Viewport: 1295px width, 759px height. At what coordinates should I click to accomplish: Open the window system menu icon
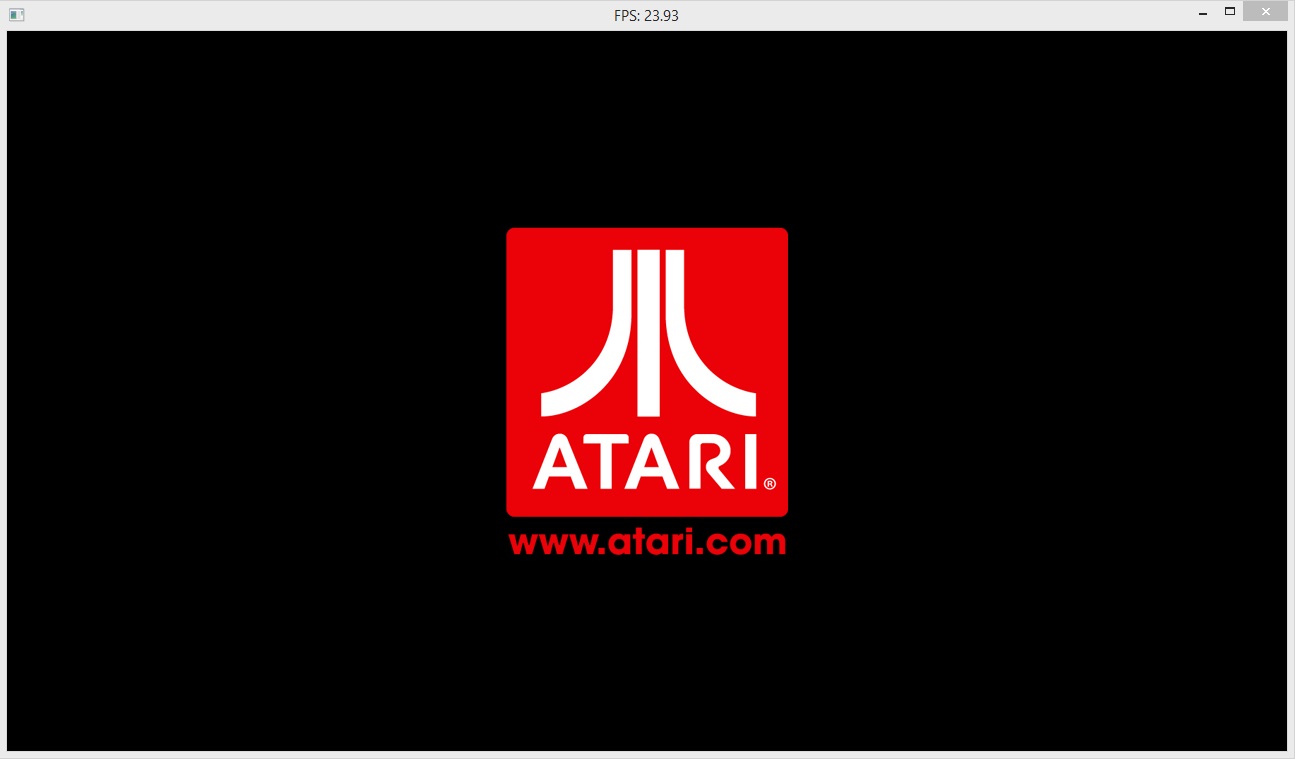pyautogui.click(x=16, y=15)
